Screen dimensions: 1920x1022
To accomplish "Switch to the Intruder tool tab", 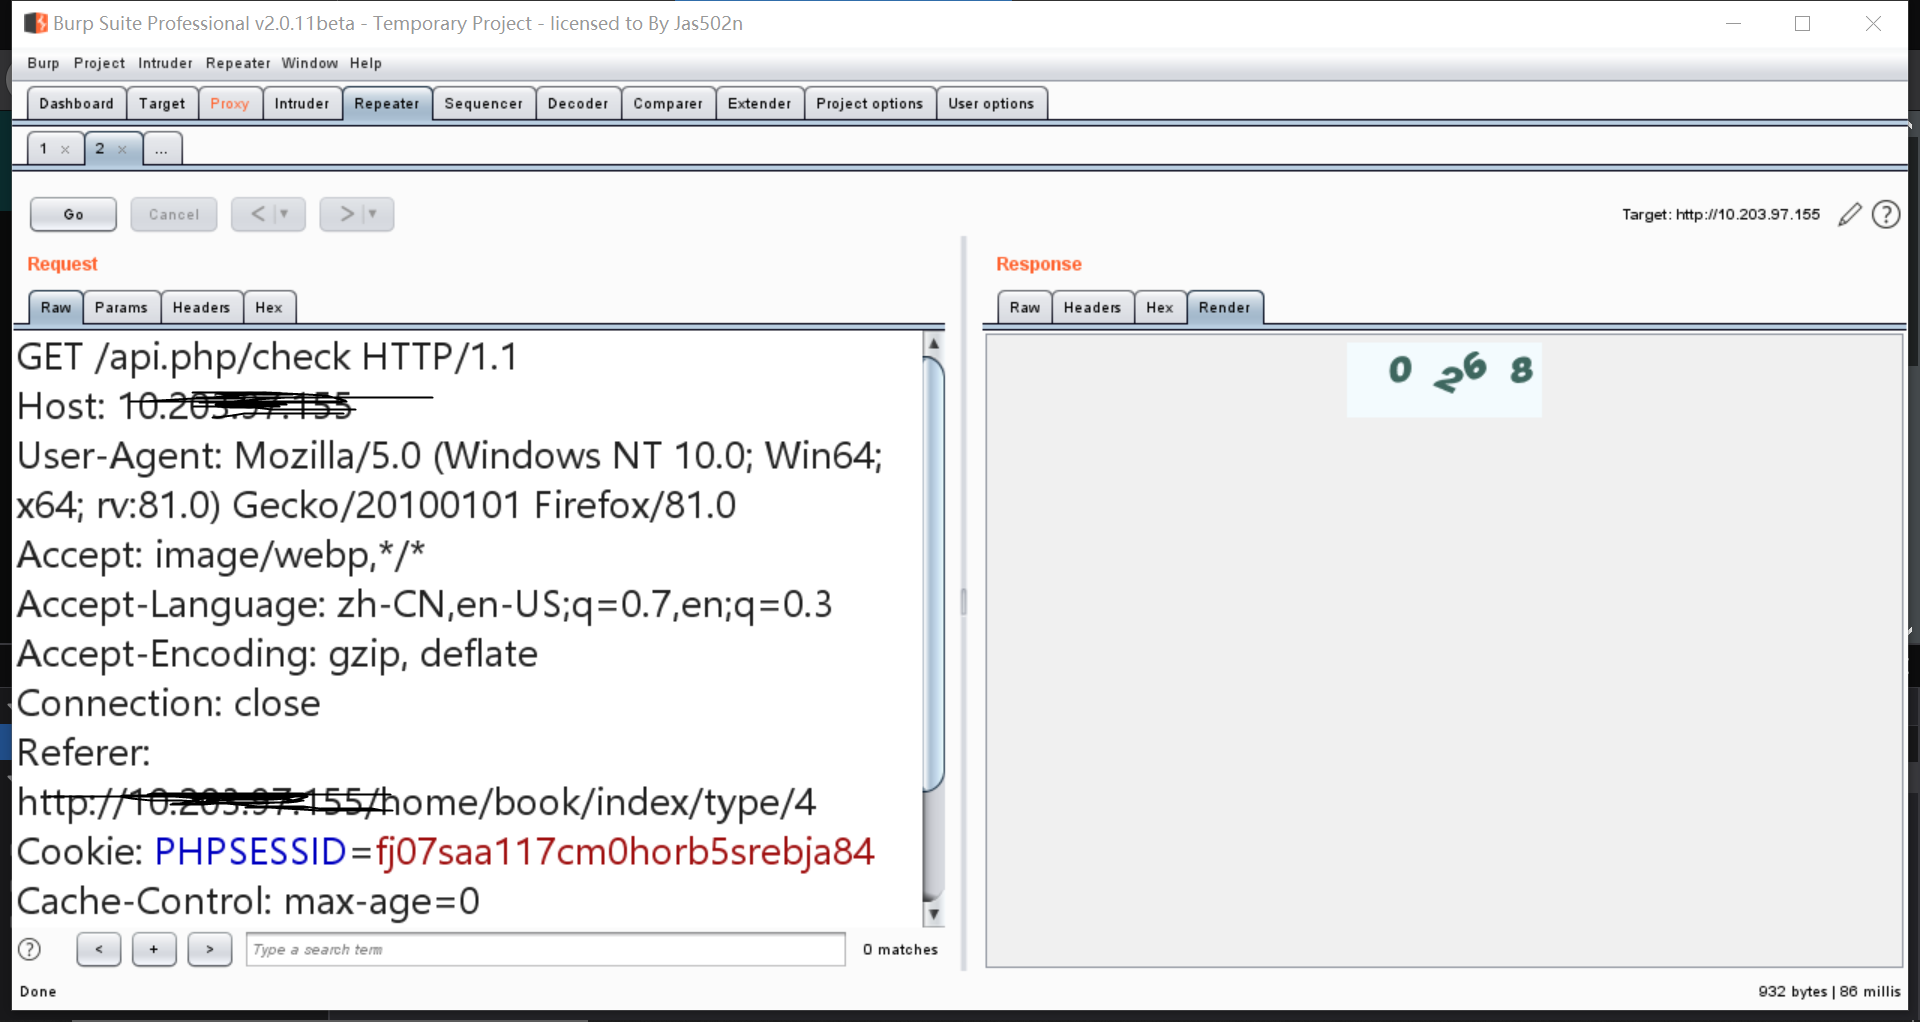I will coord(302,104).
